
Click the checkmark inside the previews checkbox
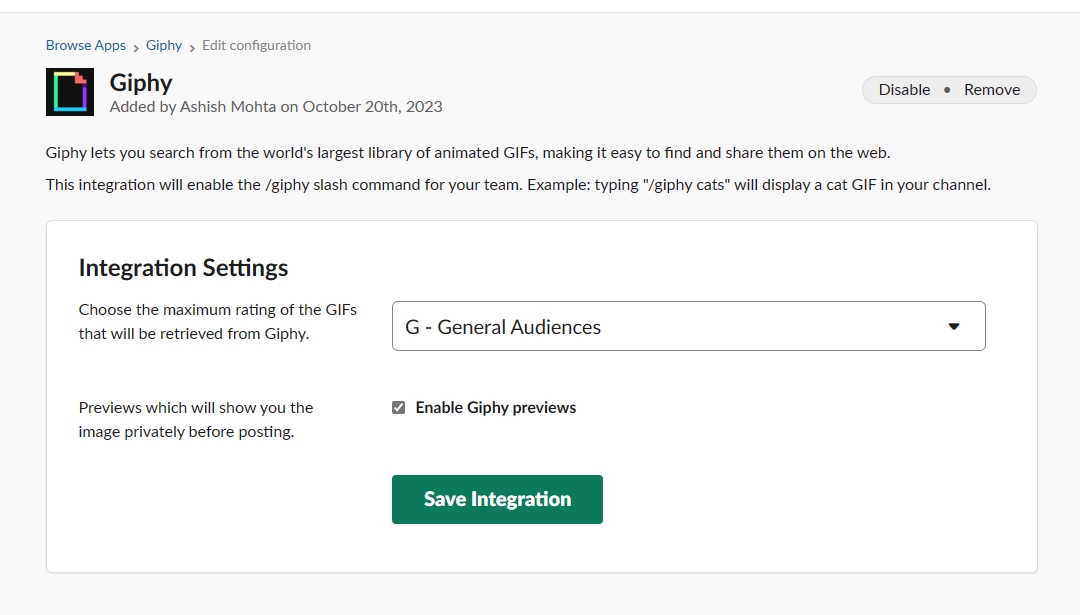click(x=398, y=407)
